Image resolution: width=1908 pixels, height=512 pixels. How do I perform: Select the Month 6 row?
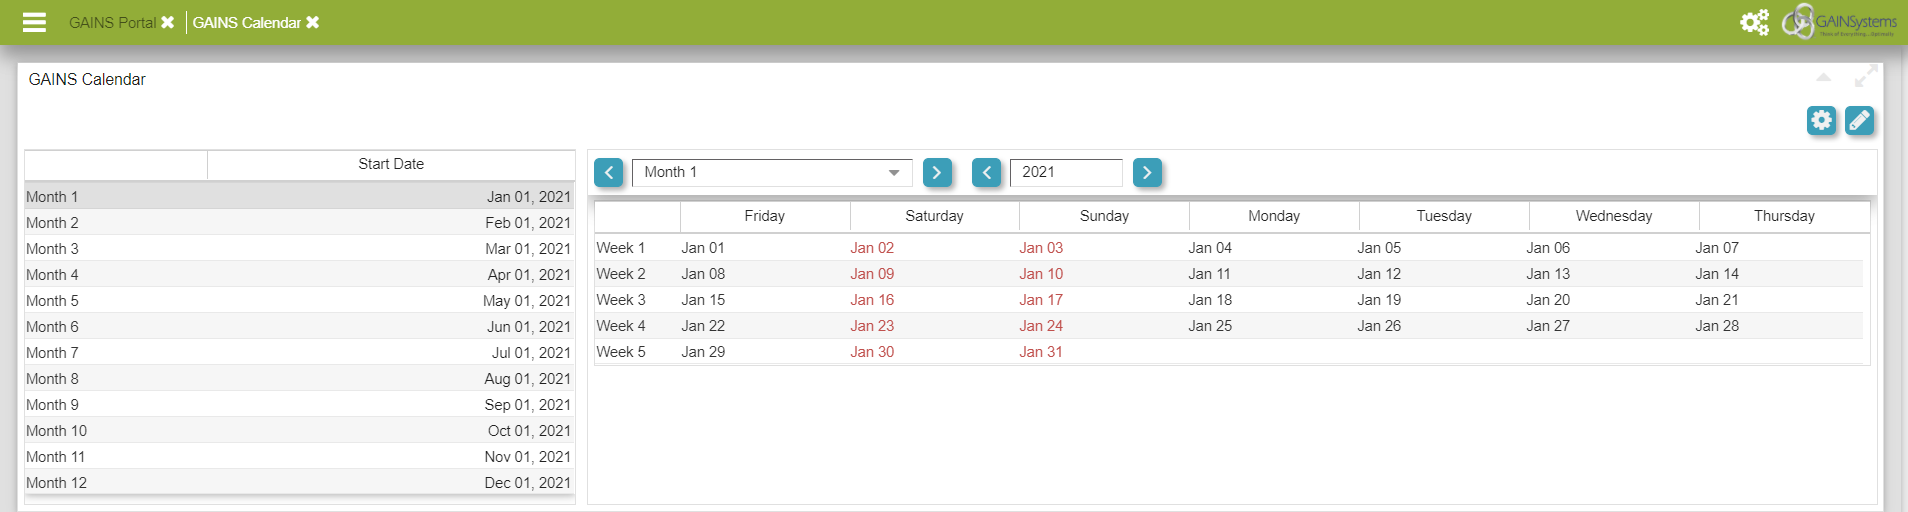(299, 327)
